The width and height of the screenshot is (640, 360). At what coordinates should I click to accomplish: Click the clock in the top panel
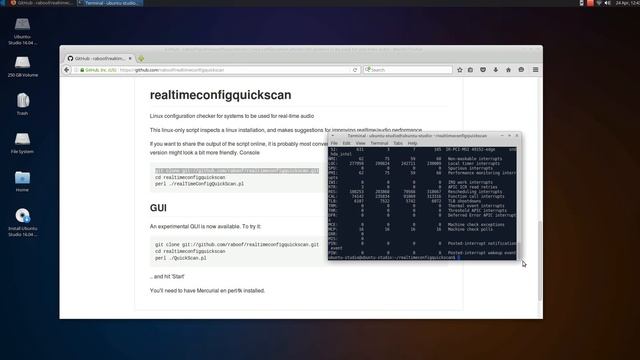click(x=627, y=3)
